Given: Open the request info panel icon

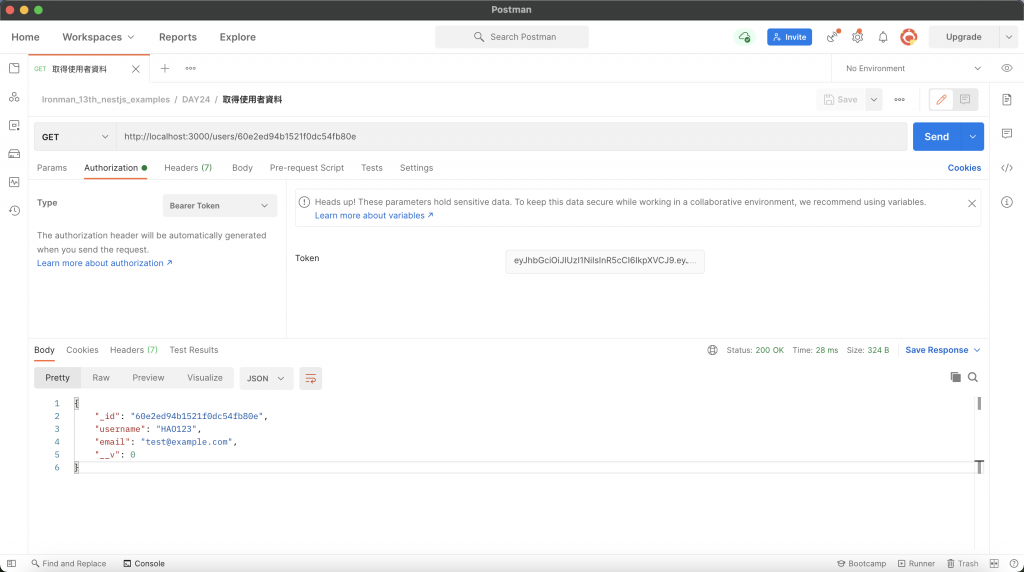Looking at the screenshot, I should click(x=1006, y=202).
